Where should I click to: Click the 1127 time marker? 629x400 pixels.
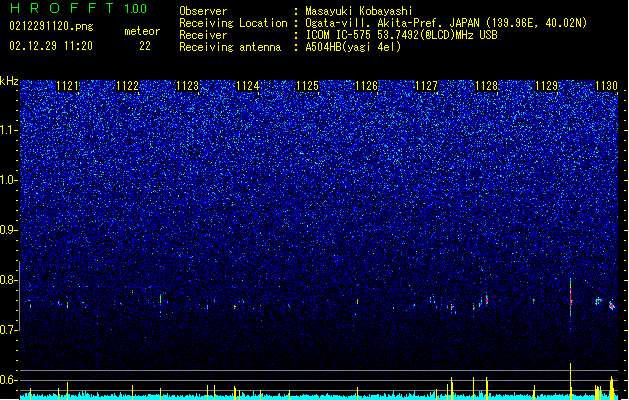point(426,86)
